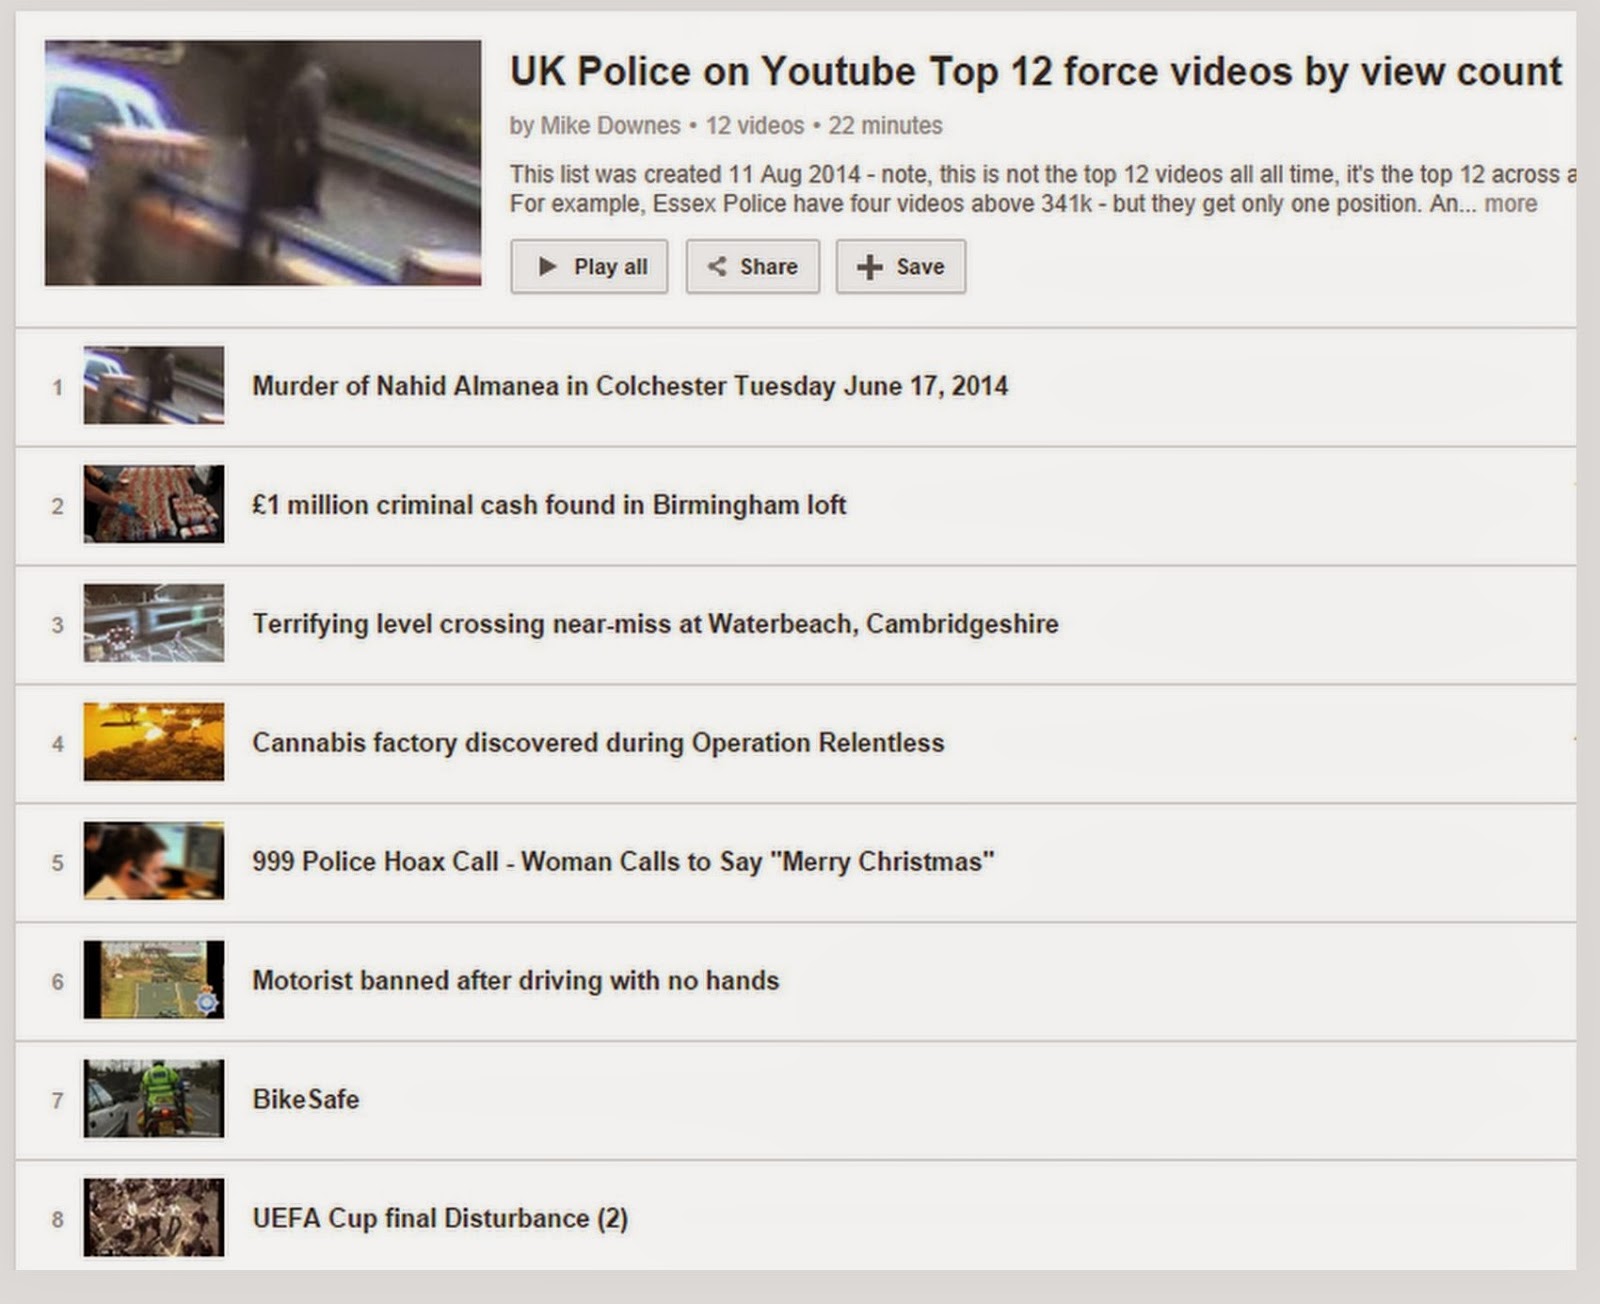The image size is (1600, 1304).
Task: Click index number 8 of the playlist
Action: (x=58, y=1220)
